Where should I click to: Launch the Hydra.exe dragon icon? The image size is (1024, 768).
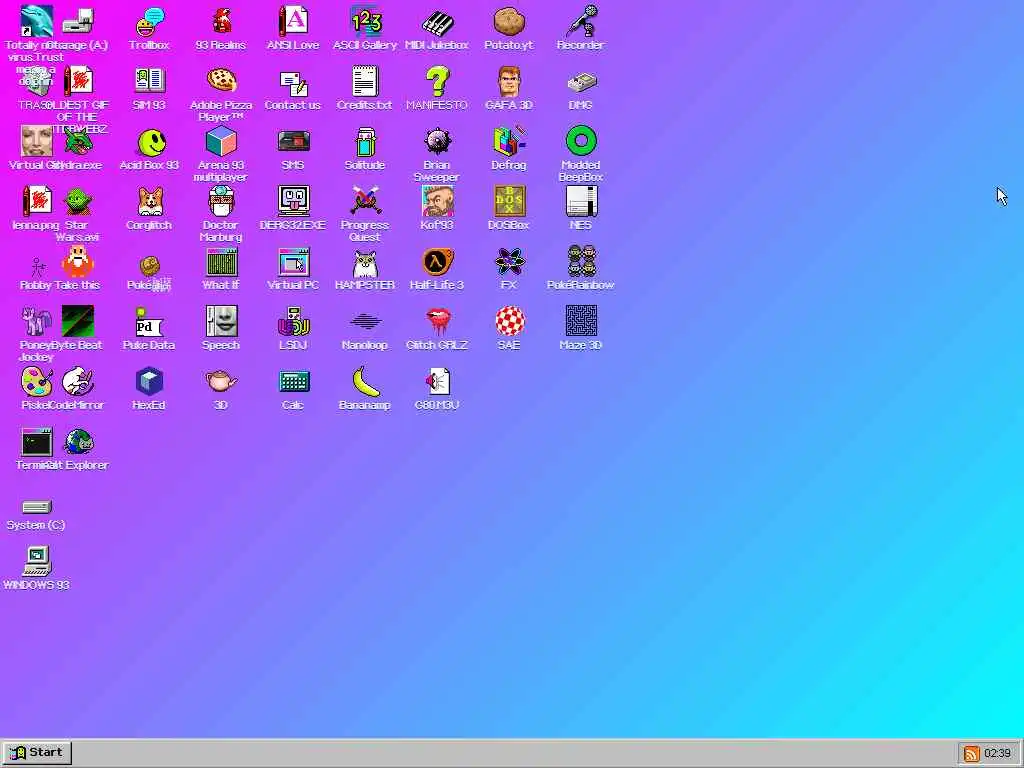click(78, 141)
